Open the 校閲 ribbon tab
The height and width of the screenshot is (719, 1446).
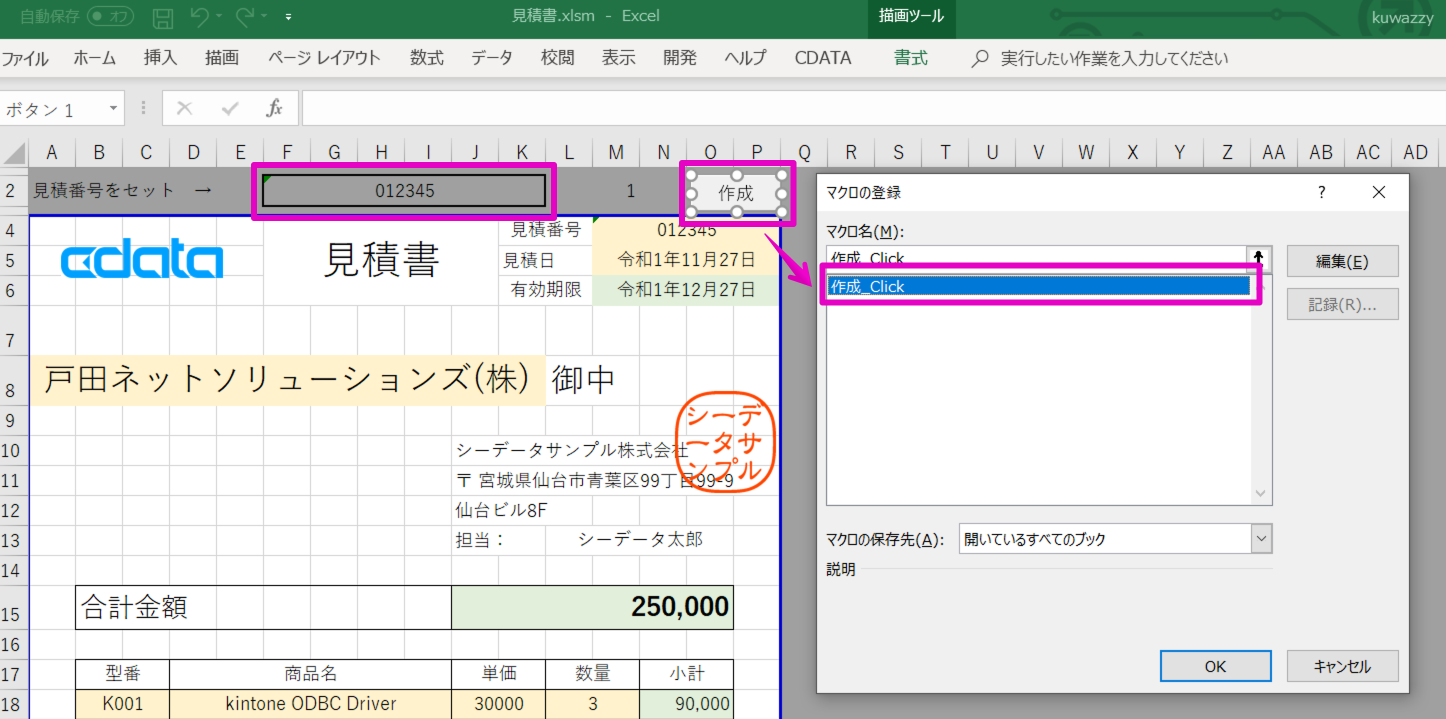[x=558, y=58]
